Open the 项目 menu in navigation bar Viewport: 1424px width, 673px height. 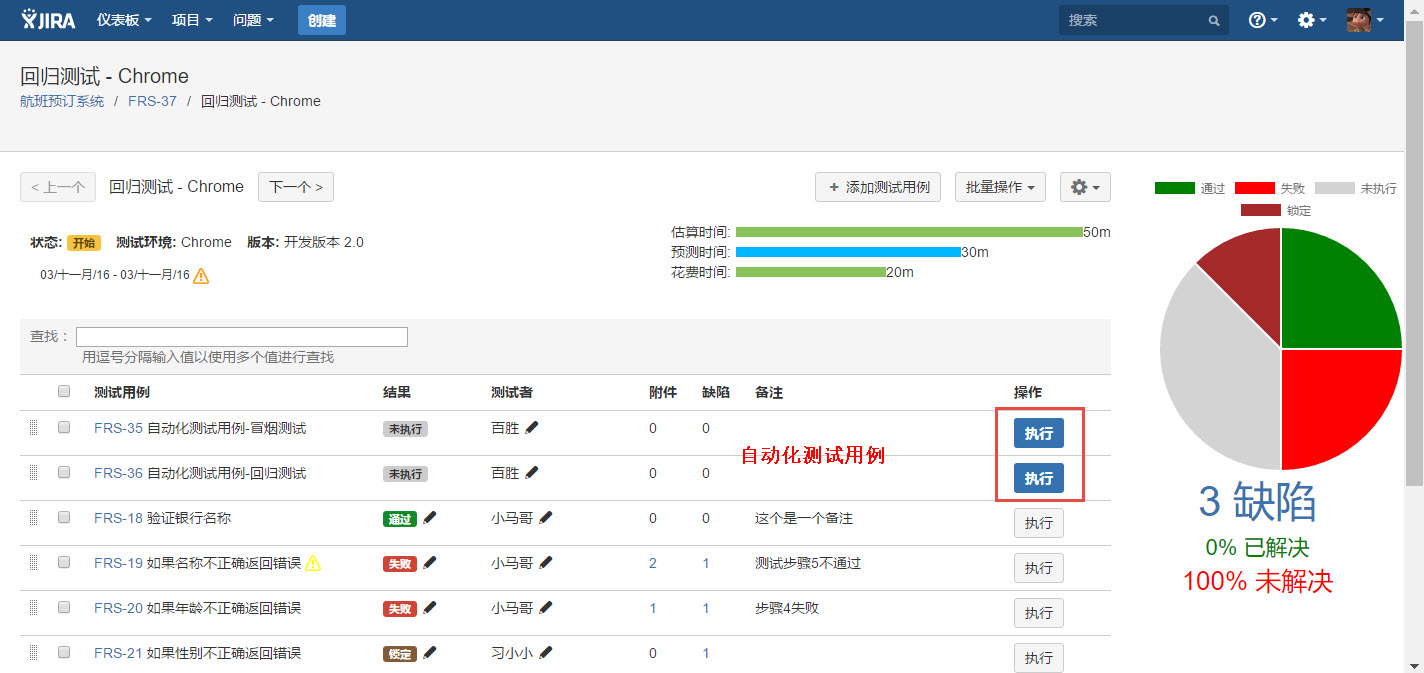[x=192, y=20]
